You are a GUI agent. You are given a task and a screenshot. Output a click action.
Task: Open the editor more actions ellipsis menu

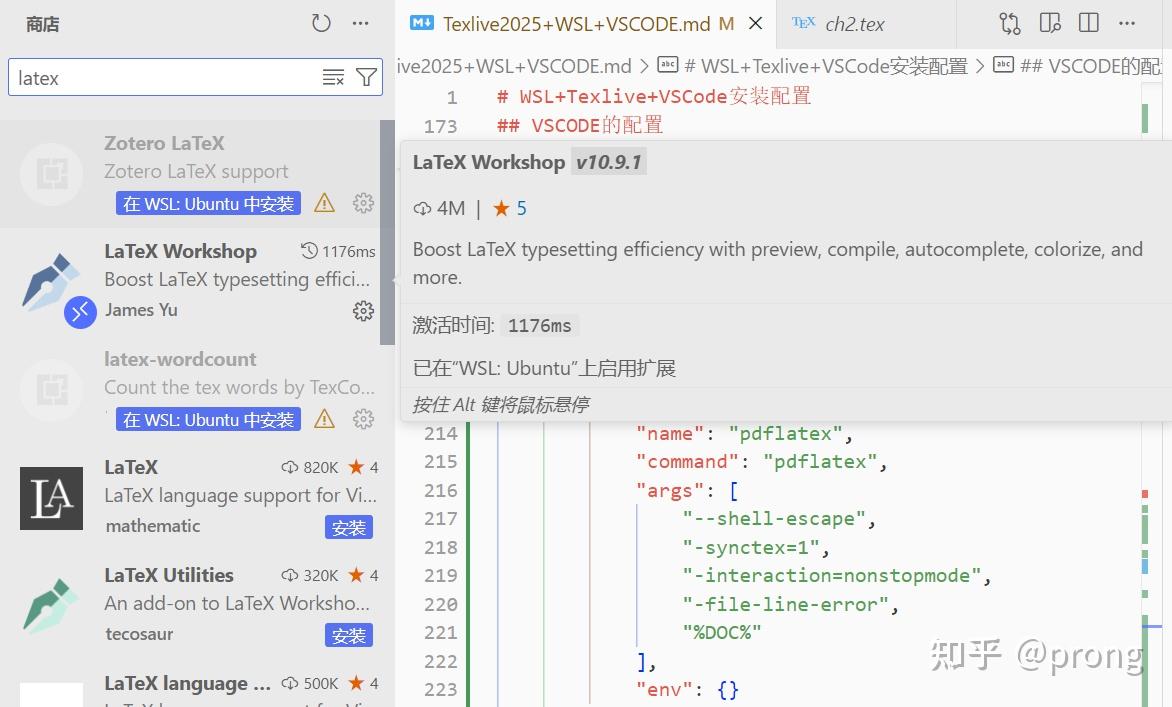click(1127, 23)
